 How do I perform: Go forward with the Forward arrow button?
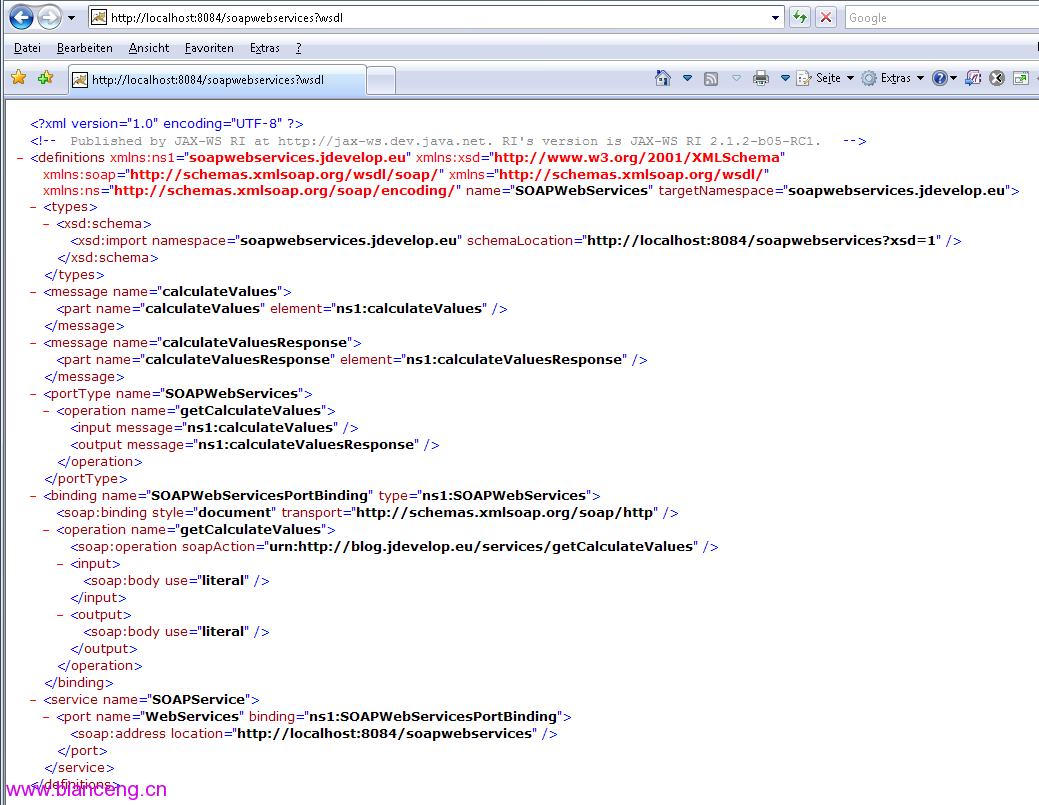click(x=49, y=17)
